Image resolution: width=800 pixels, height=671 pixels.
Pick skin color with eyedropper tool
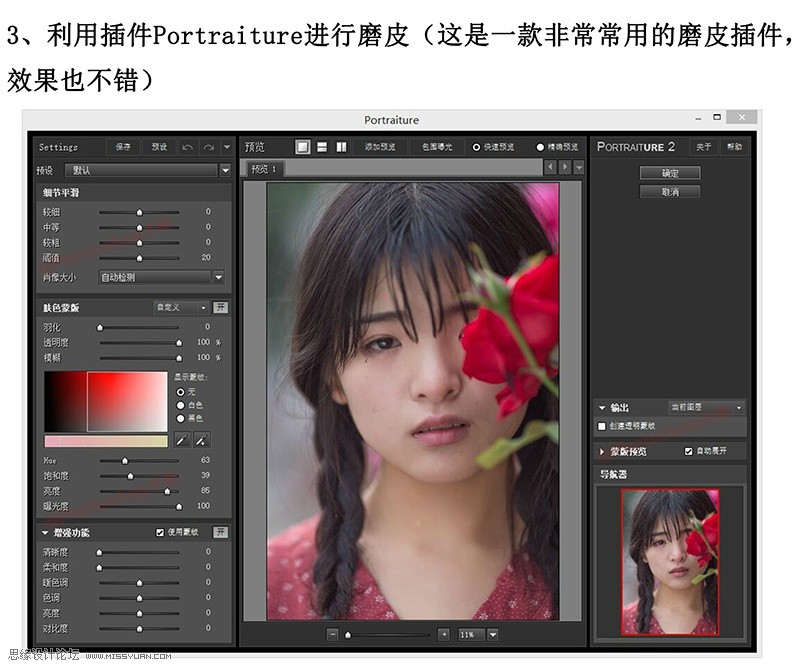(x=182, y=440)
